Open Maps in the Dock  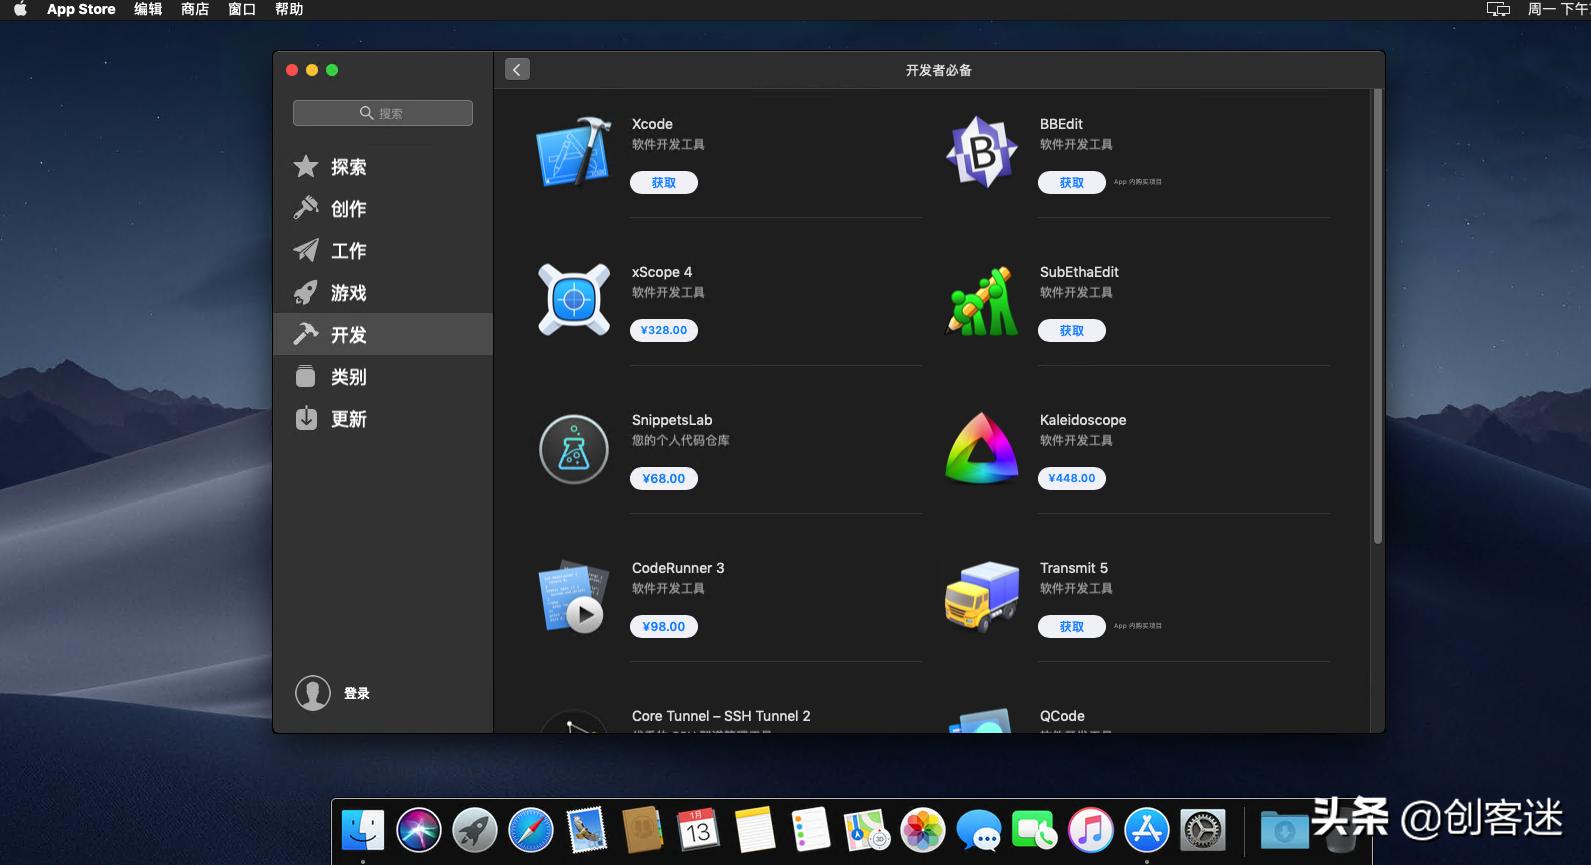point(867,830)
